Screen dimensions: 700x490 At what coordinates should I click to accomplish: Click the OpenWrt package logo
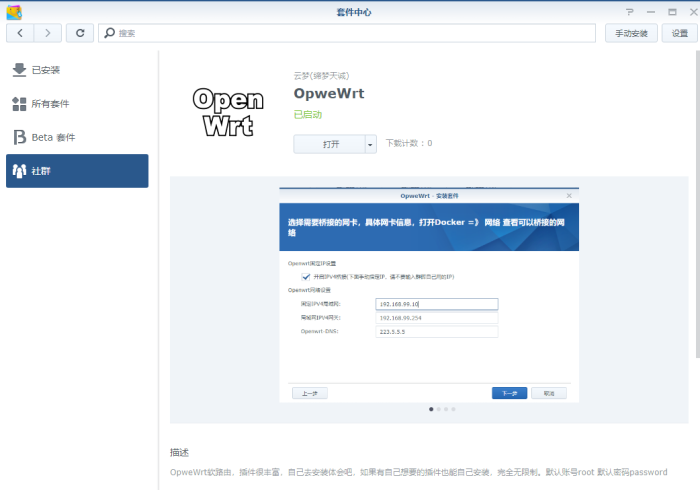pos(228,111)
